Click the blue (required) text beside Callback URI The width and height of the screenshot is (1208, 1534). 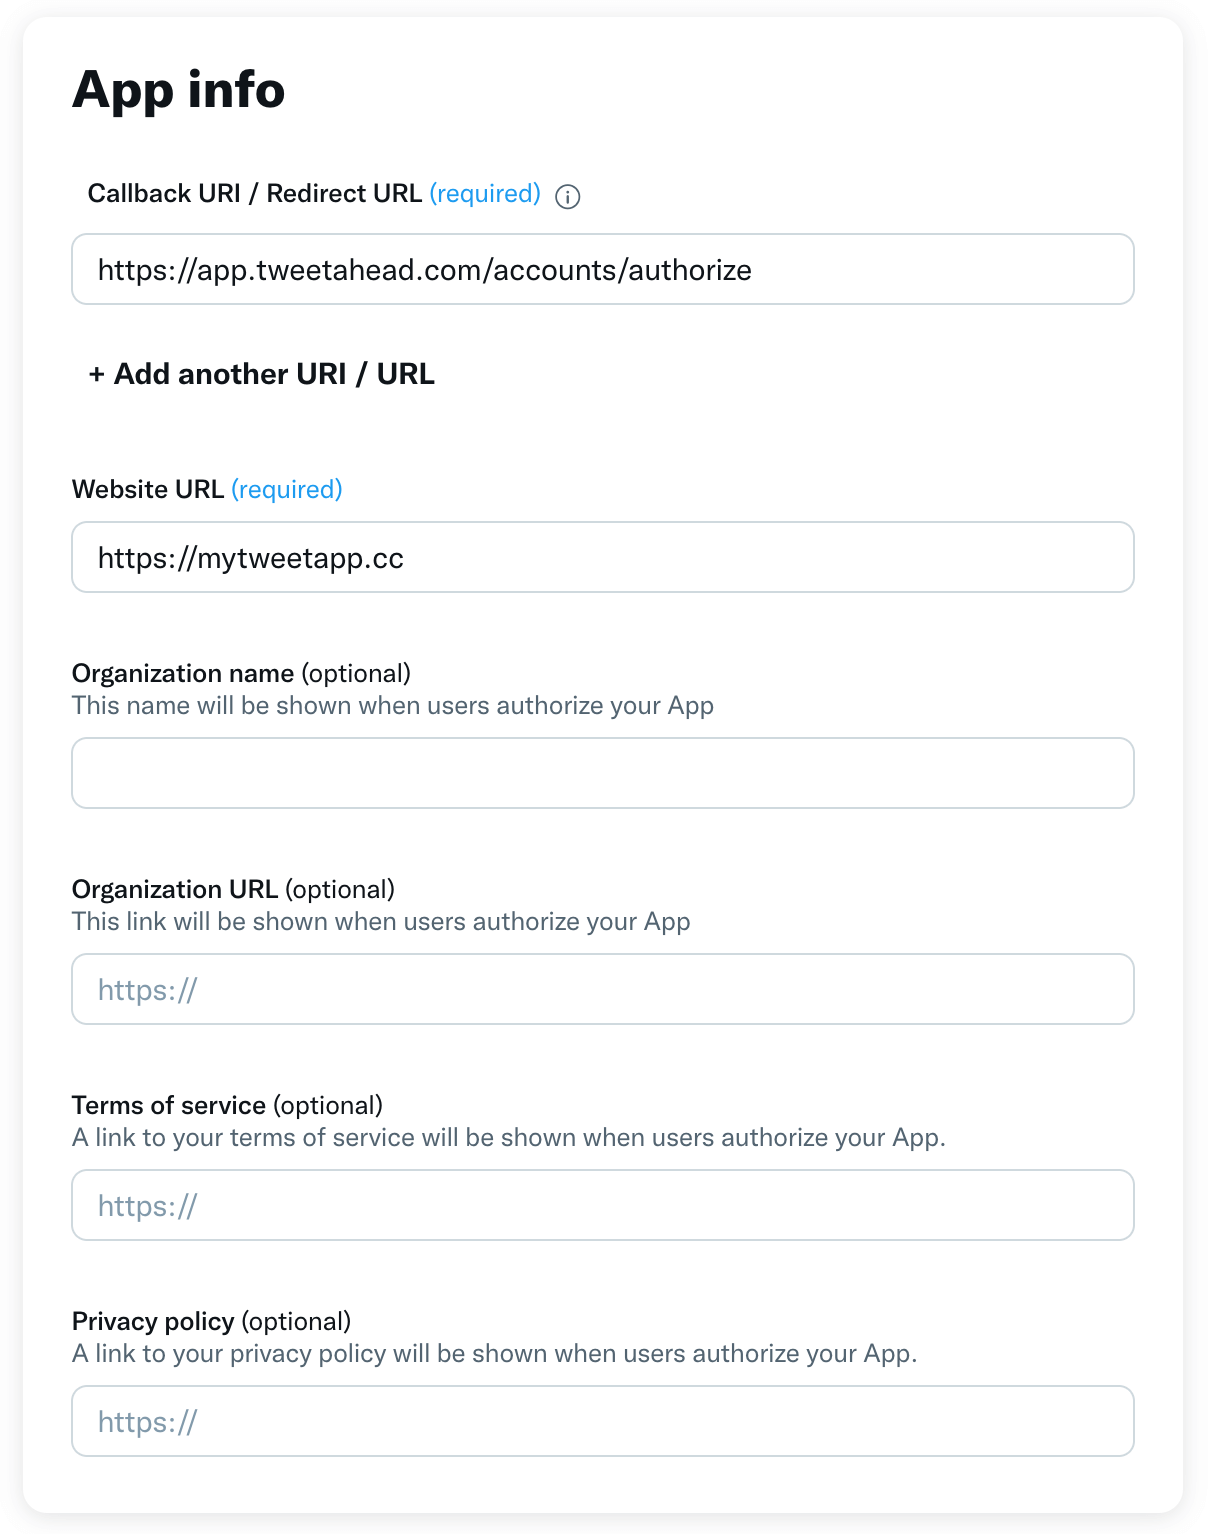coord(485,194)
